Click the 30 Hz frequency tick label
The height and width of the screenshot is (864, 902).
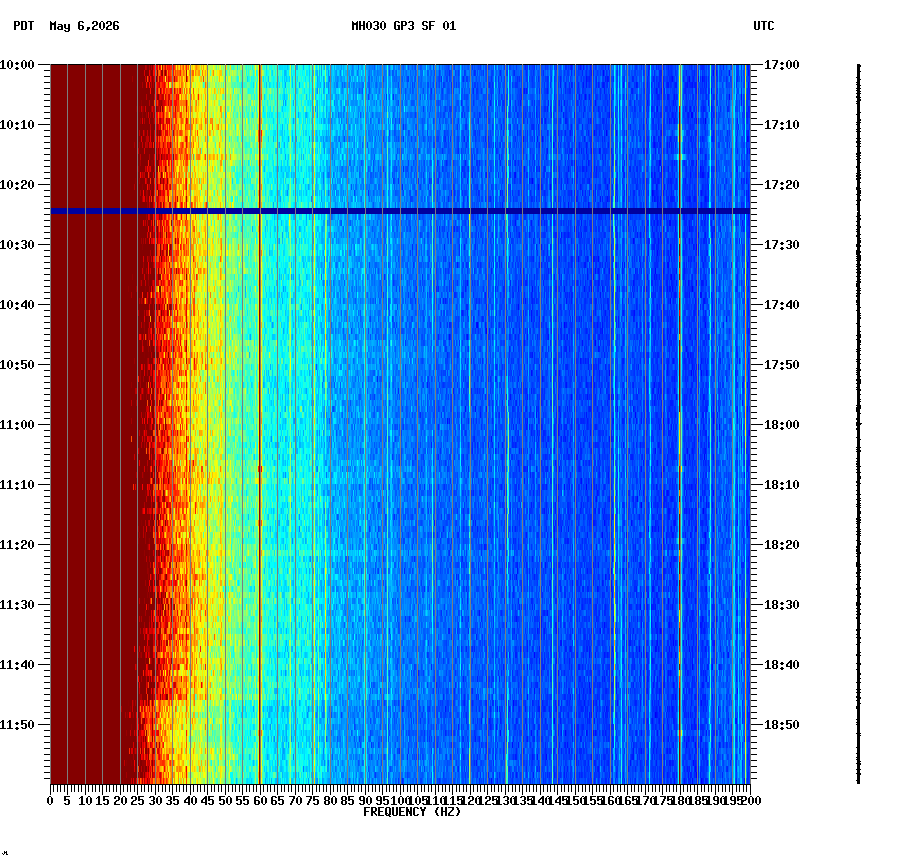click(x=155, y=801)
